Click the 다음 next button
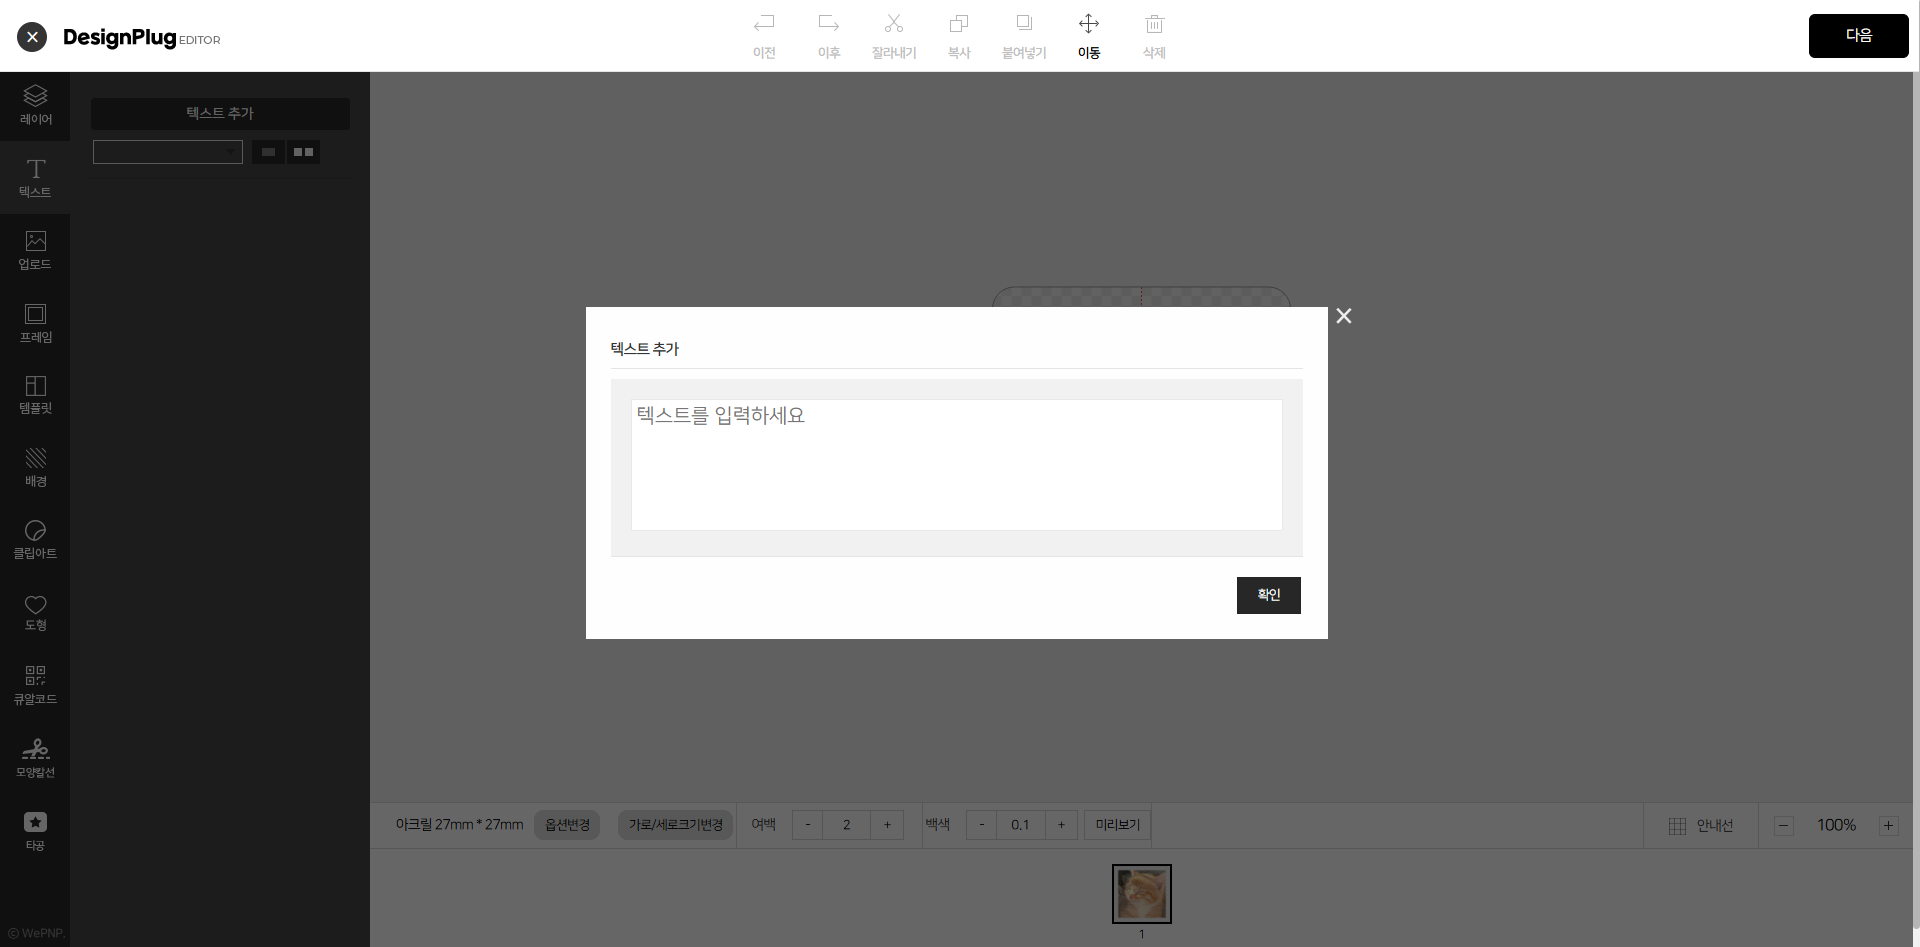The height and width of the screenshot is (947, 1920). tap(1858, 36)
